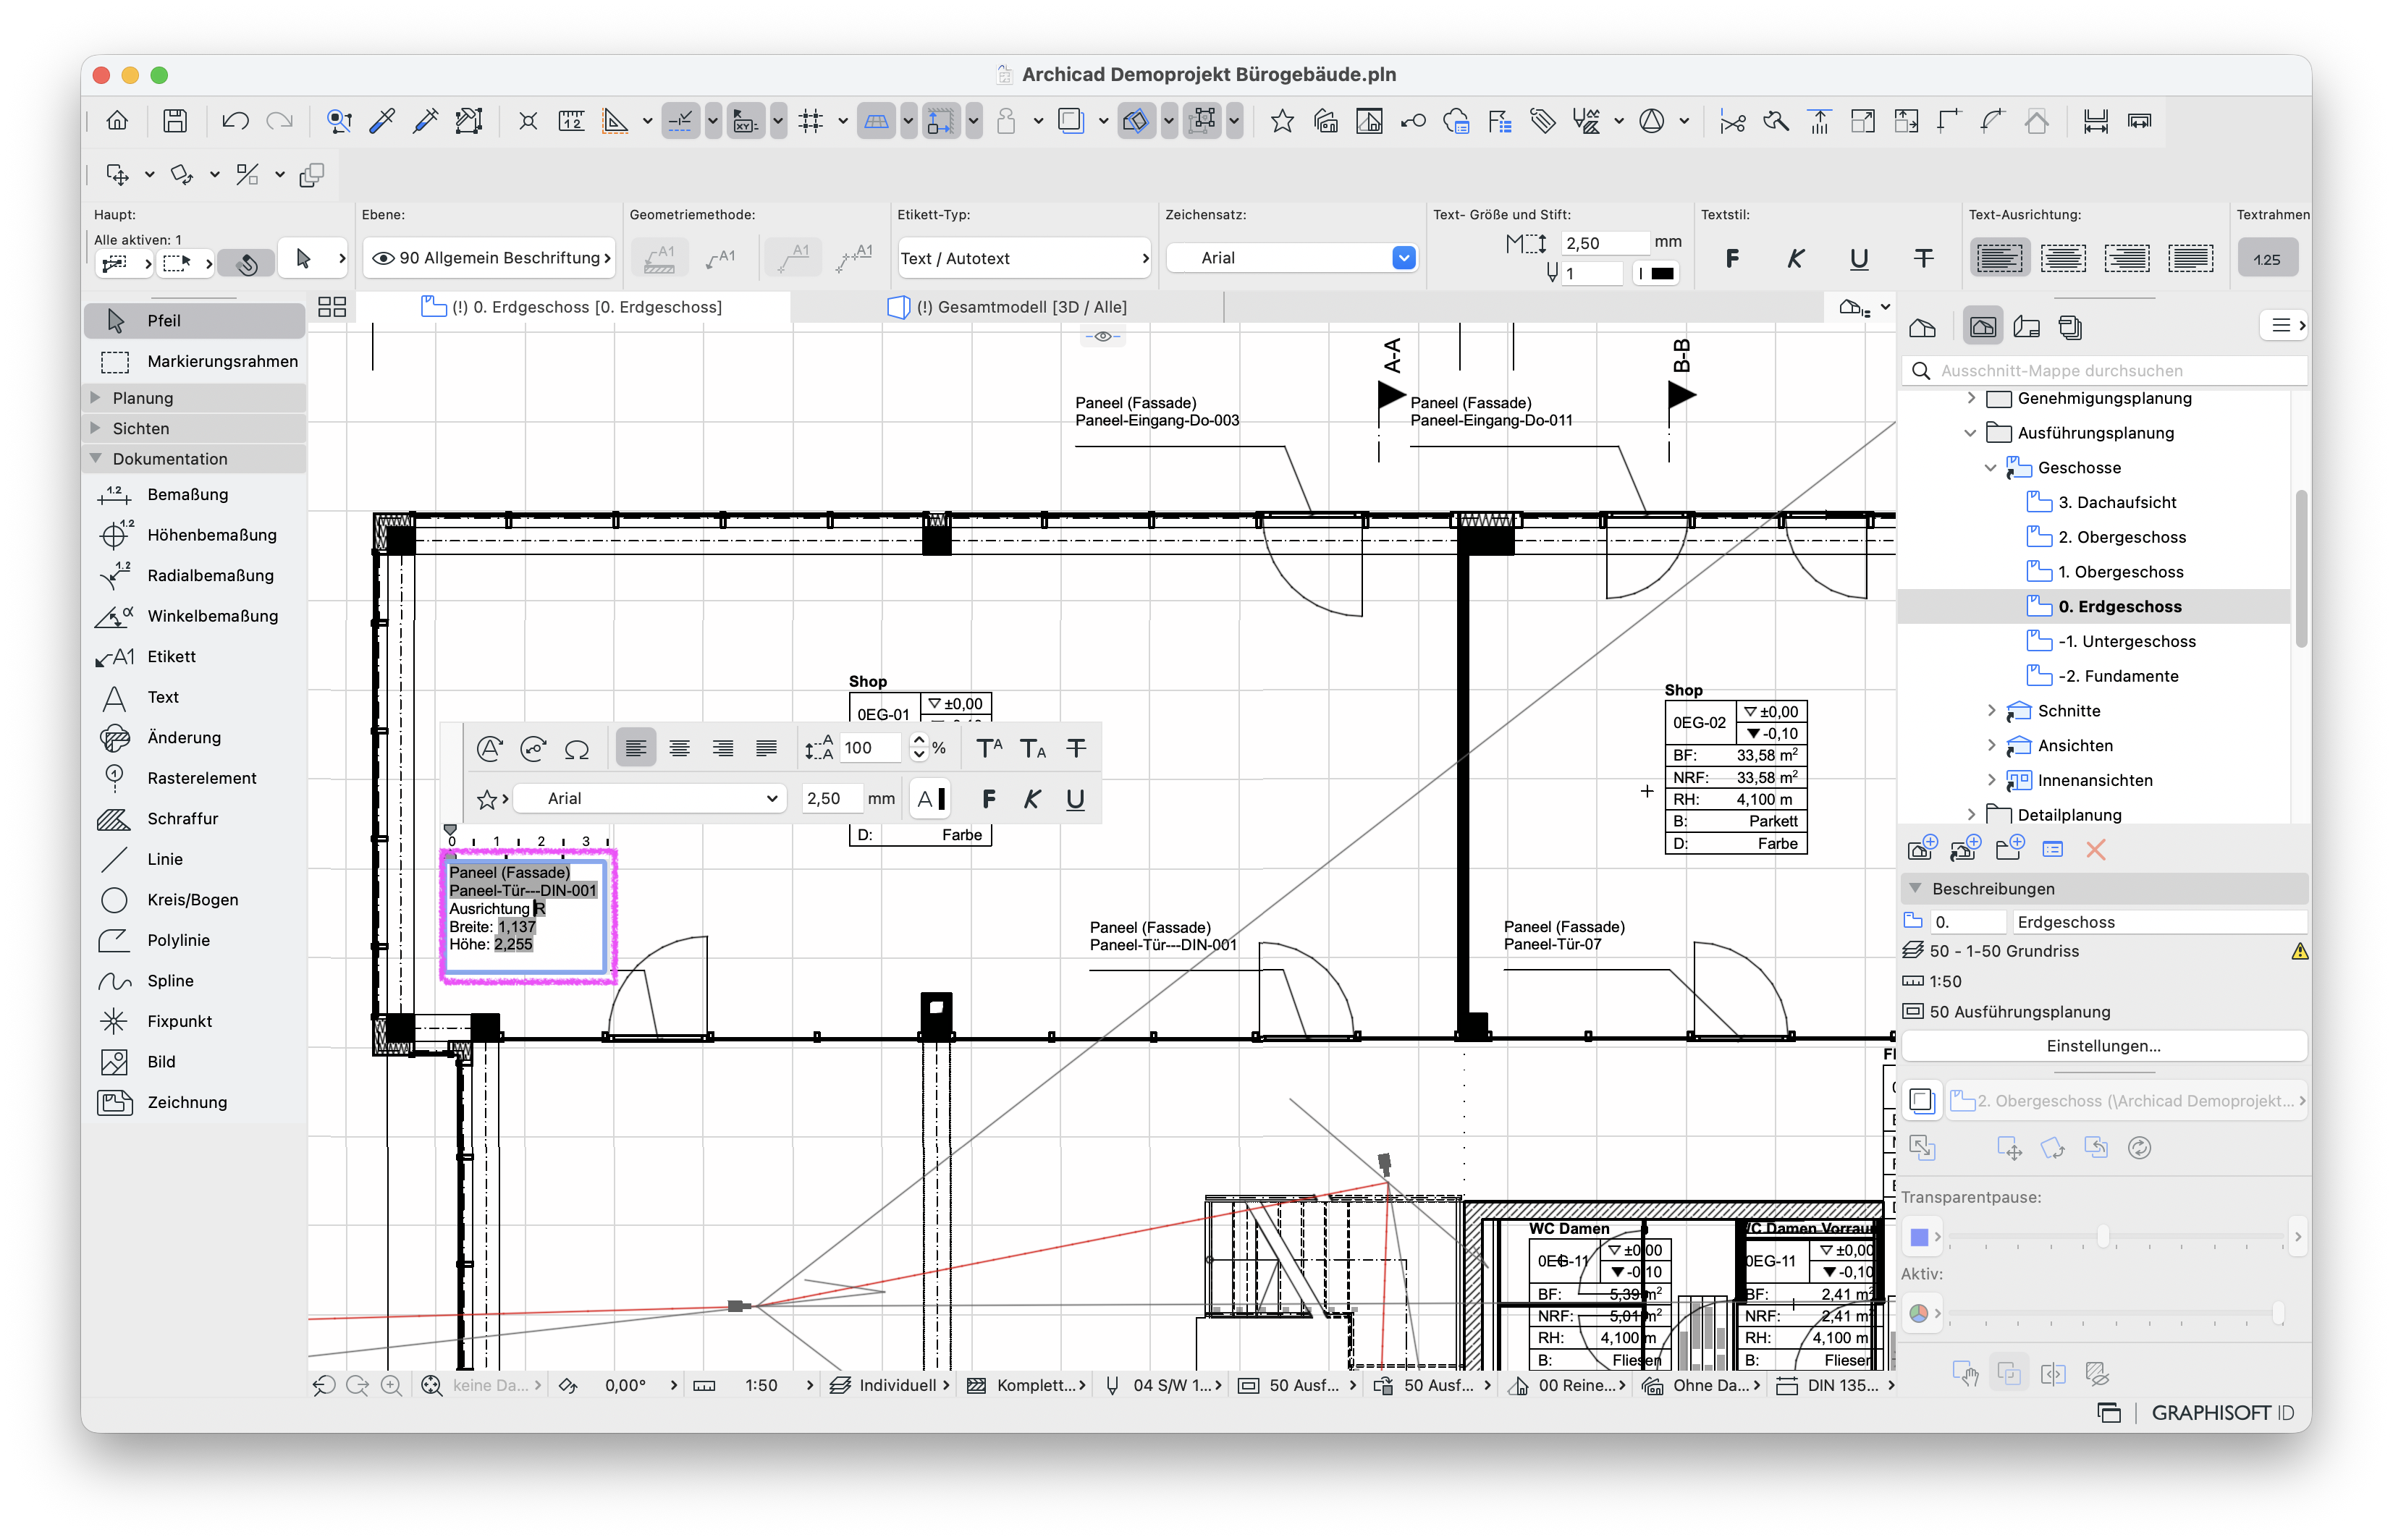Pick the eyedropper parameter tool
This screenshot has height=1540, width=2393.
pos(382,121)
